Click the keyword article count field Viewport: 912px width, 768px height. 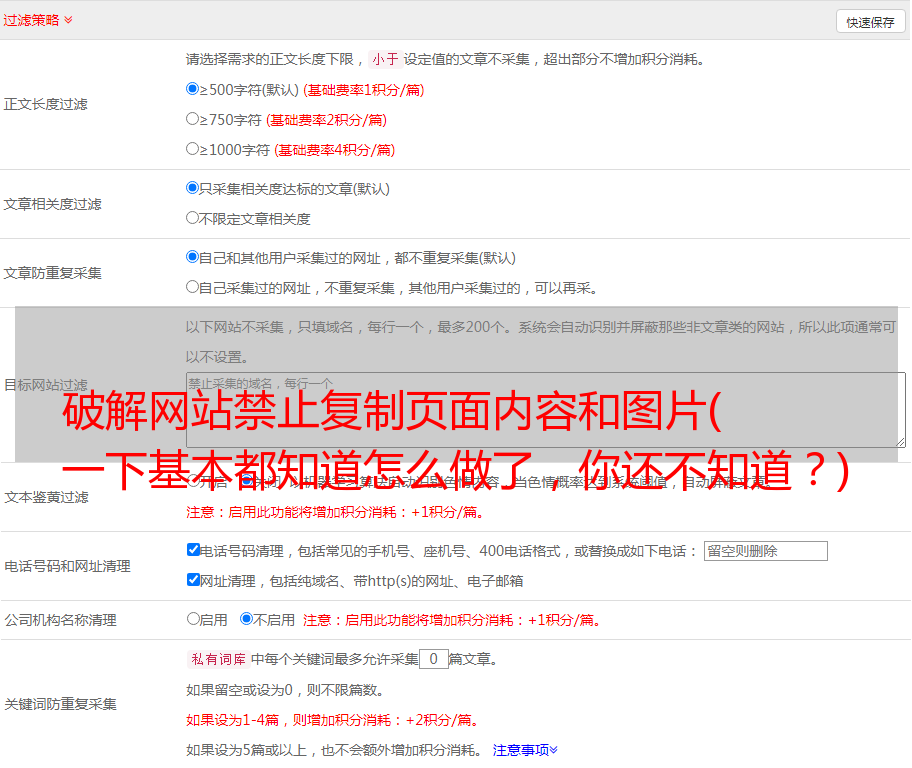[x=433, y=659]
